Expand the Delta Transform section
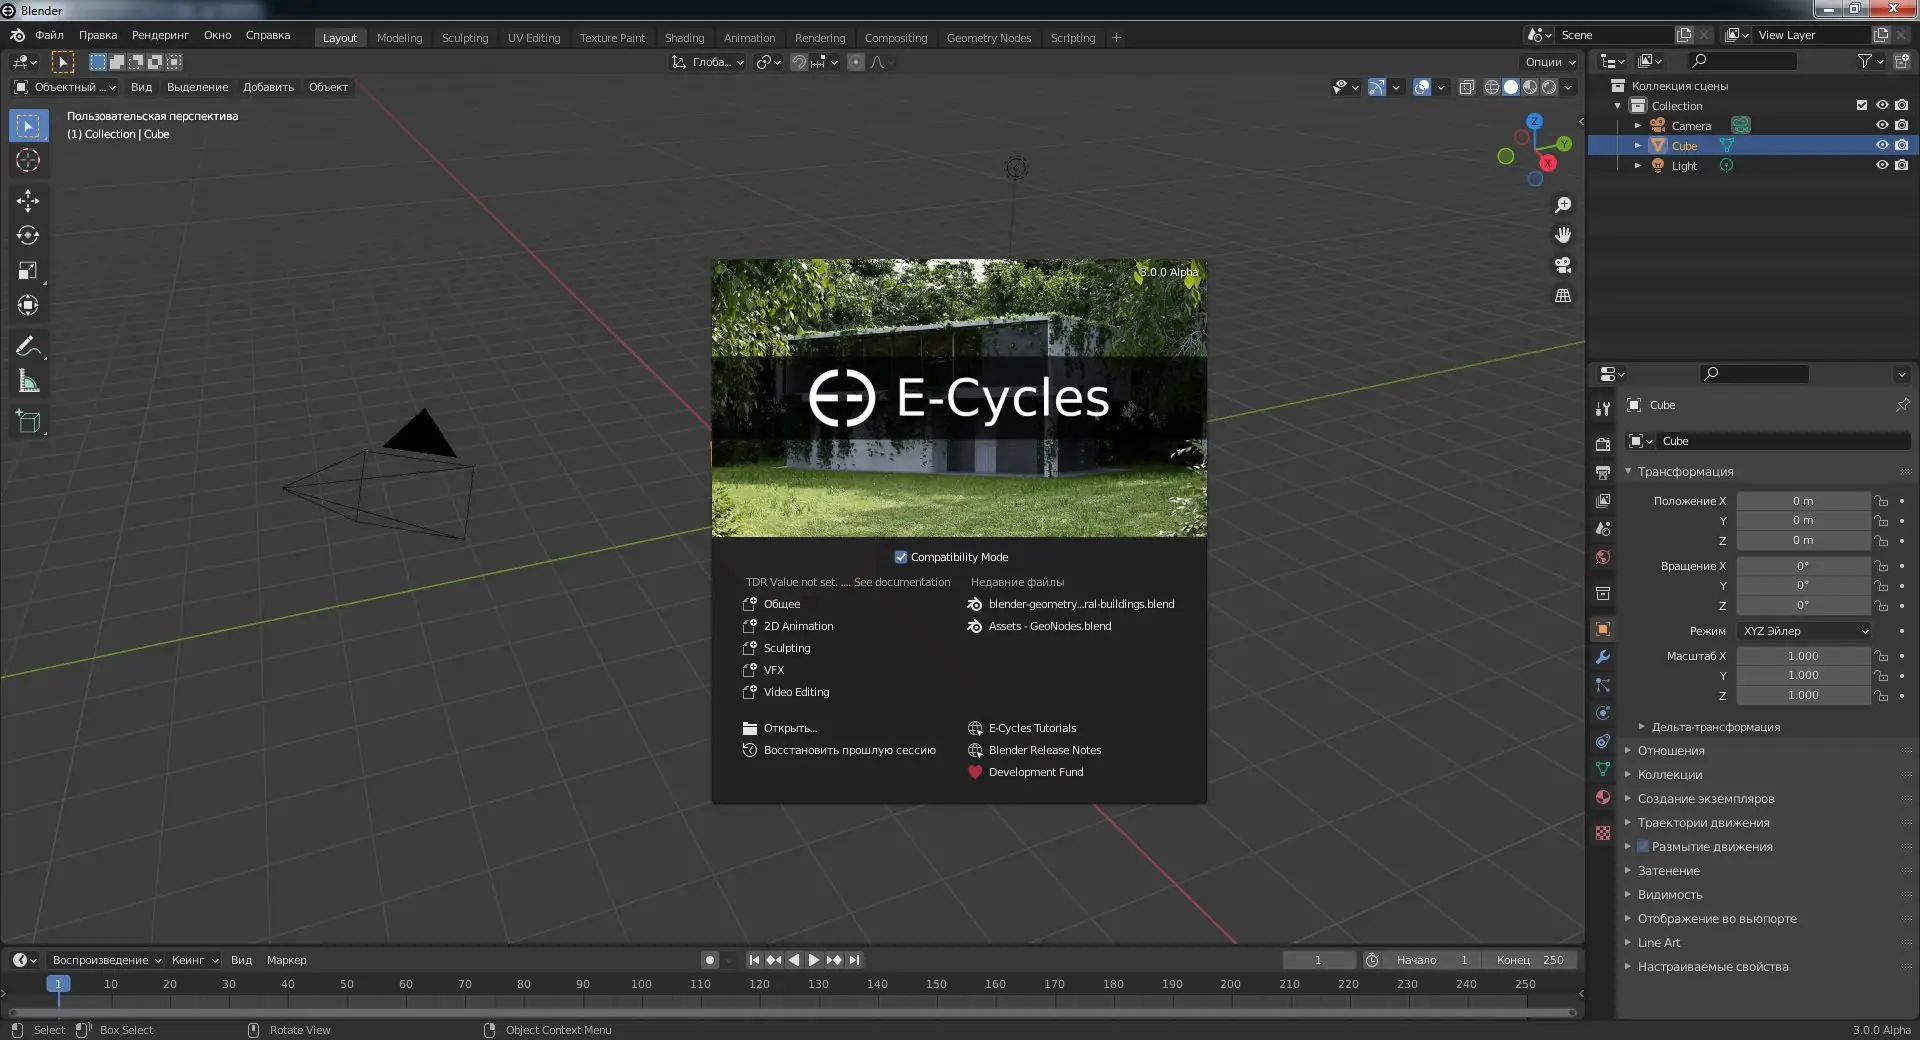The image size is (1920, 1040). click(1715, 727)
